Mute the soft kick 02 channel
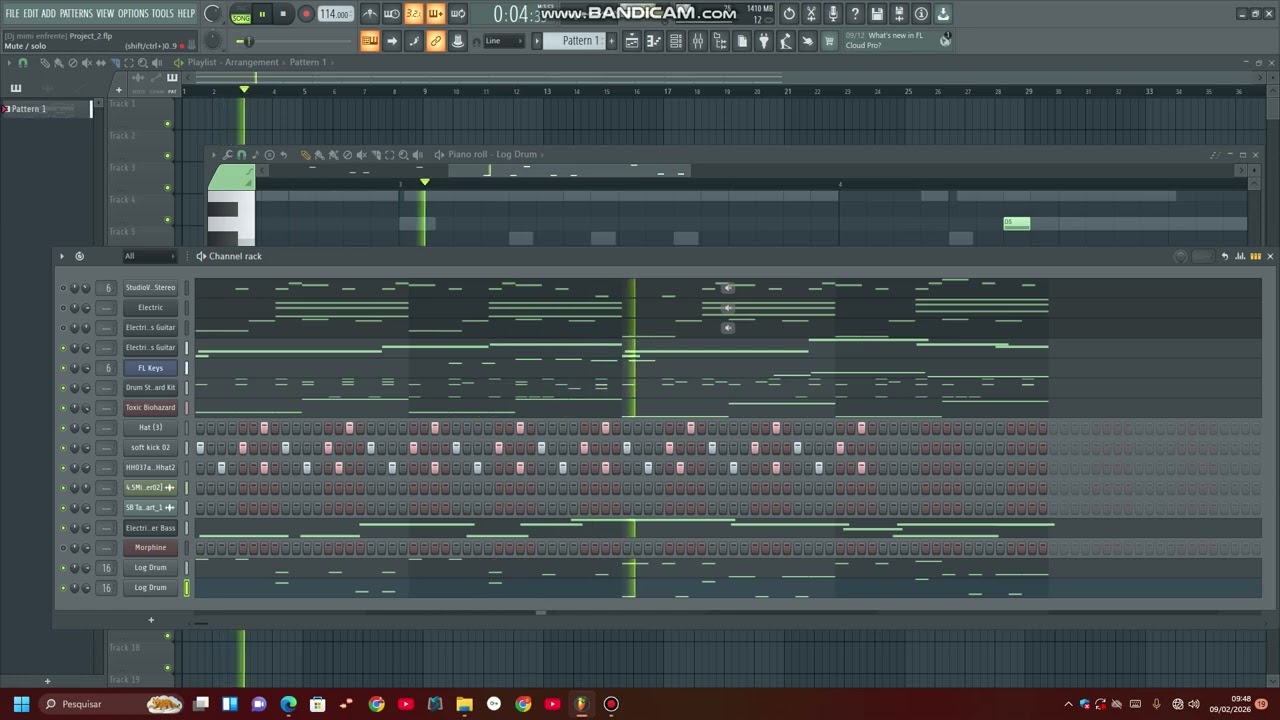 63,448
